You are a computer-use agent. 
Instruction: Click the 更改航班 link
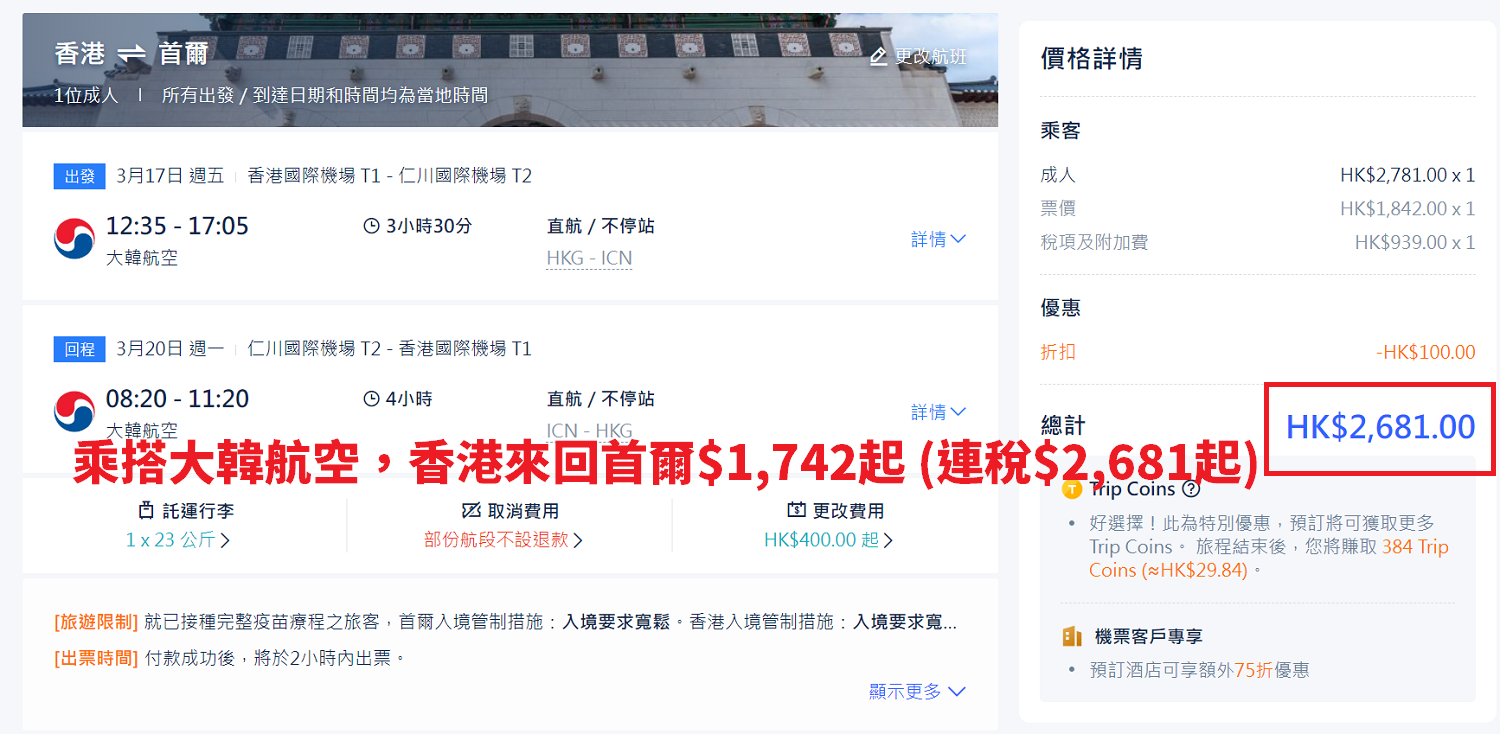931,57
